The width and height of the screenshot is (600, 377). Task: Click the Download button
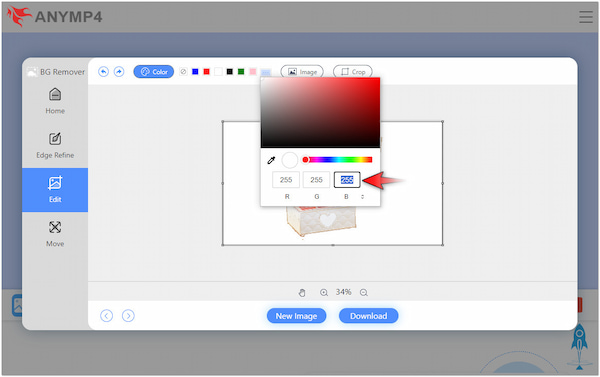pyautogui.click(x=368, y=316)
